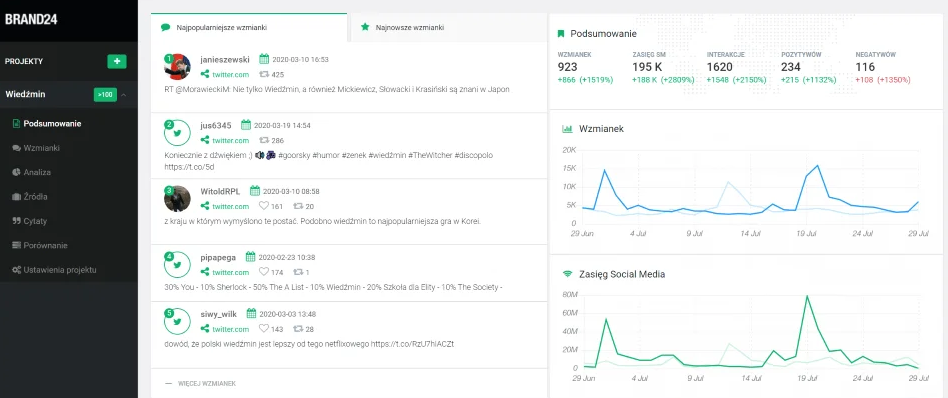Image resolution: width=948 pixels, height=398 pixels.
Task: Click the heart icon showing 174
Action: pos(264,272)
